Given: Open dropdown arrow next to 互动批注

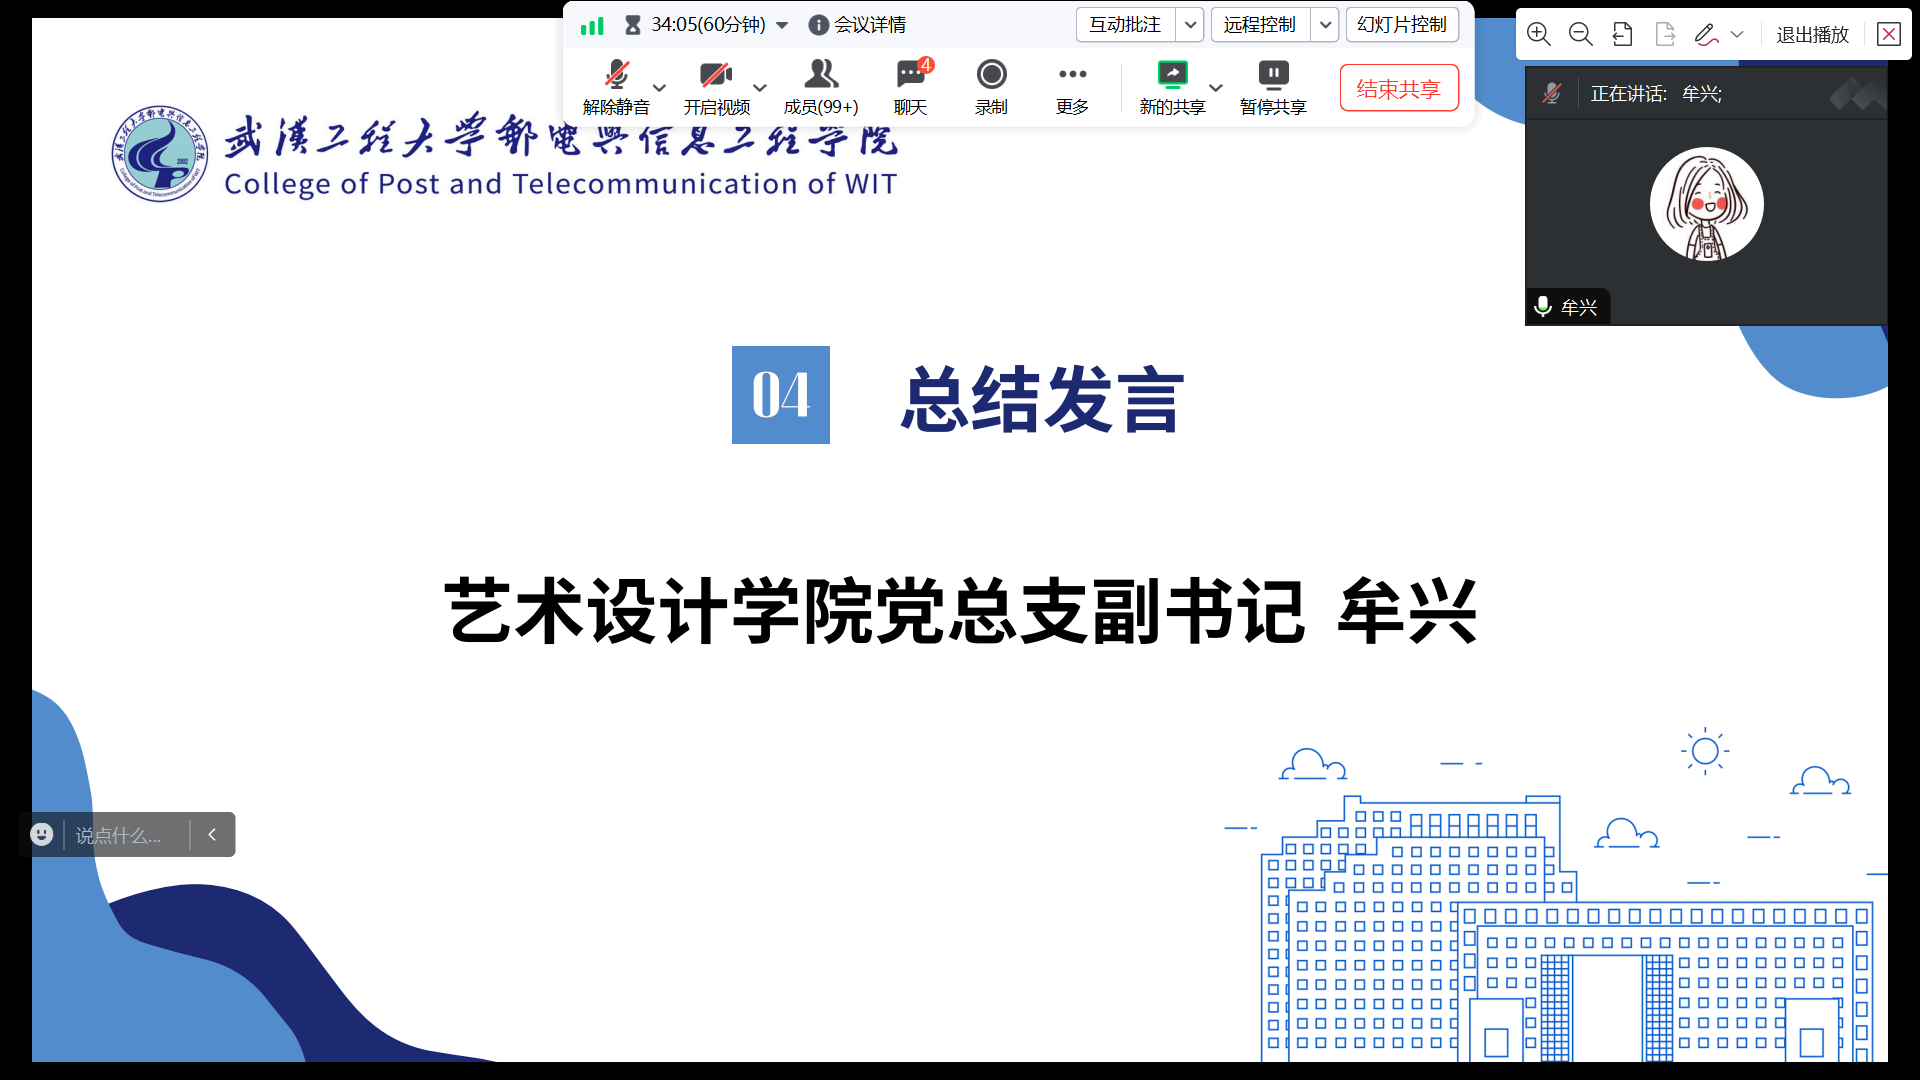Looking at the screenshot, I should tap(1190, 25).
